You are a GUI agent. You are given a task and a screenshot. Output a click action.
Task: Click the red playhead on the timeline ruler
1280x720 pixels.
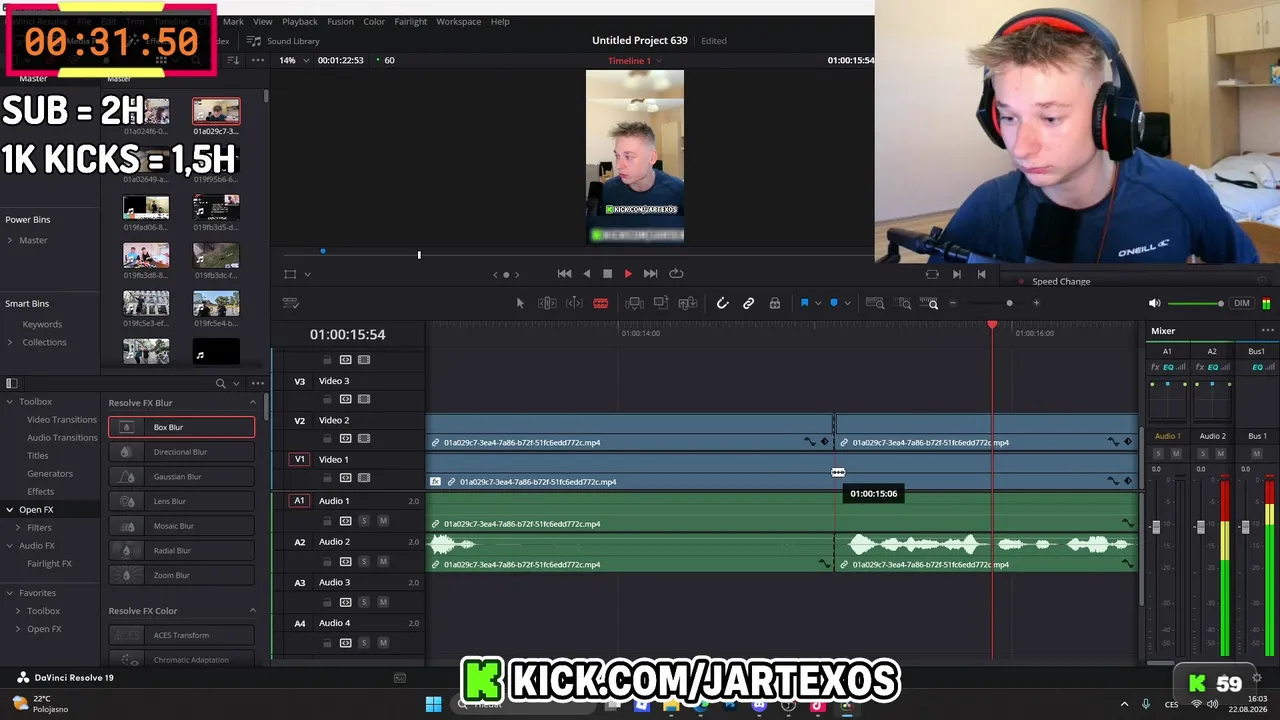click(x=992, y=325)
